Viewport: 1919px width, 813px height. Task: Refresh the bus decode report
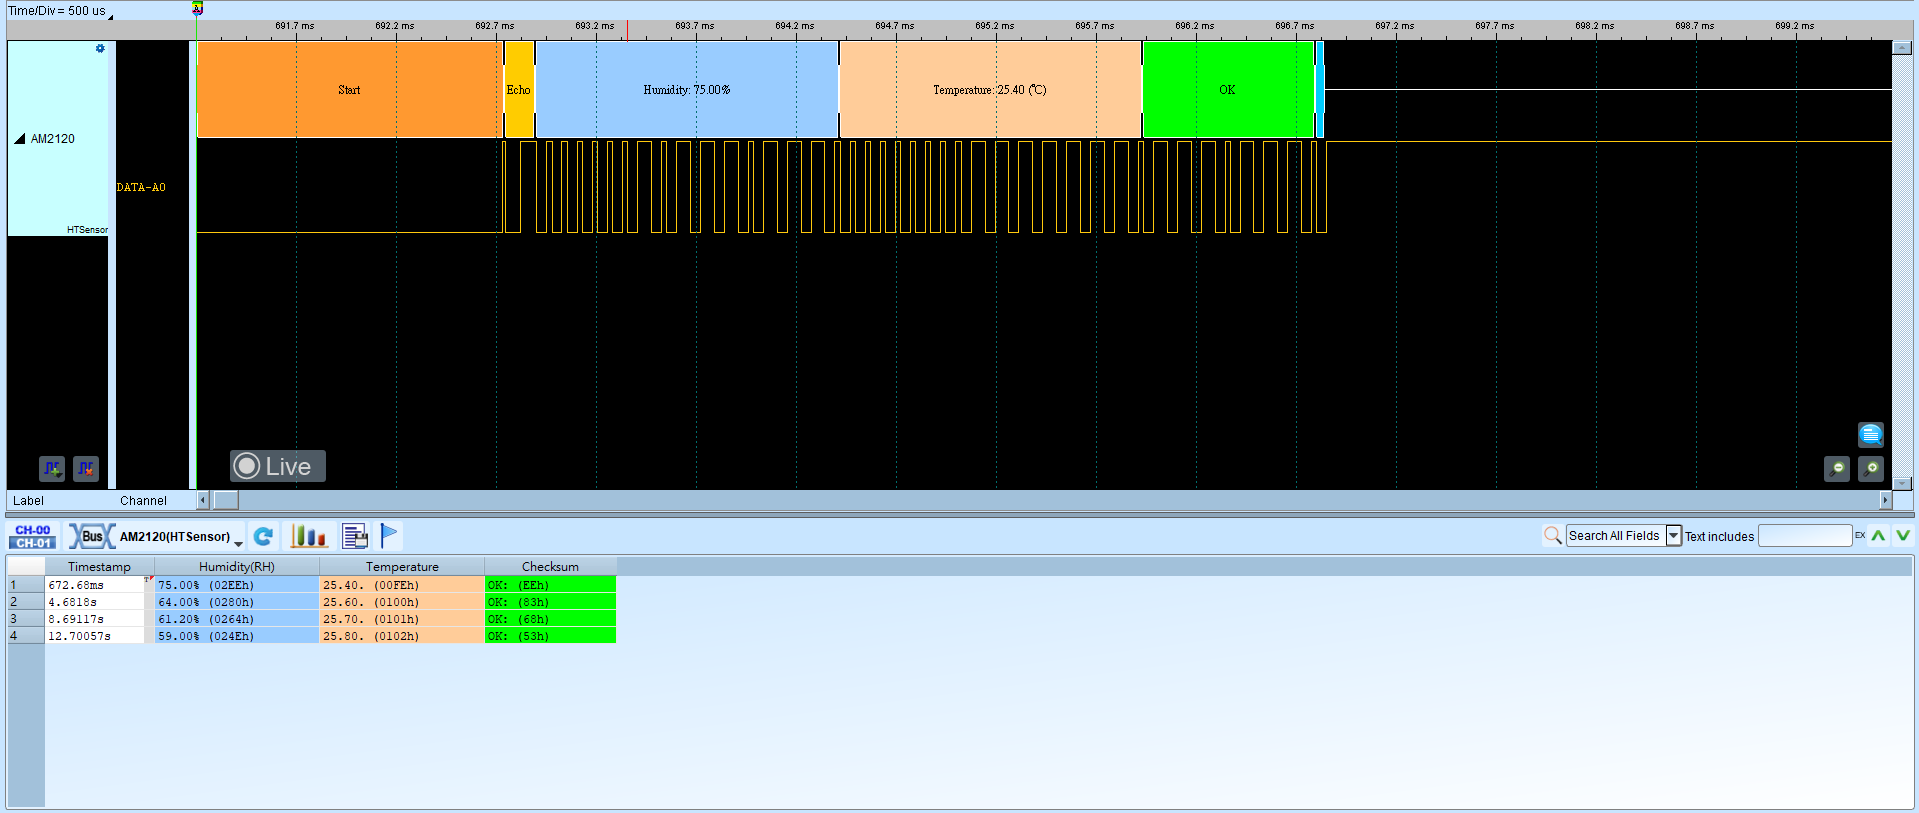point(263,537)
